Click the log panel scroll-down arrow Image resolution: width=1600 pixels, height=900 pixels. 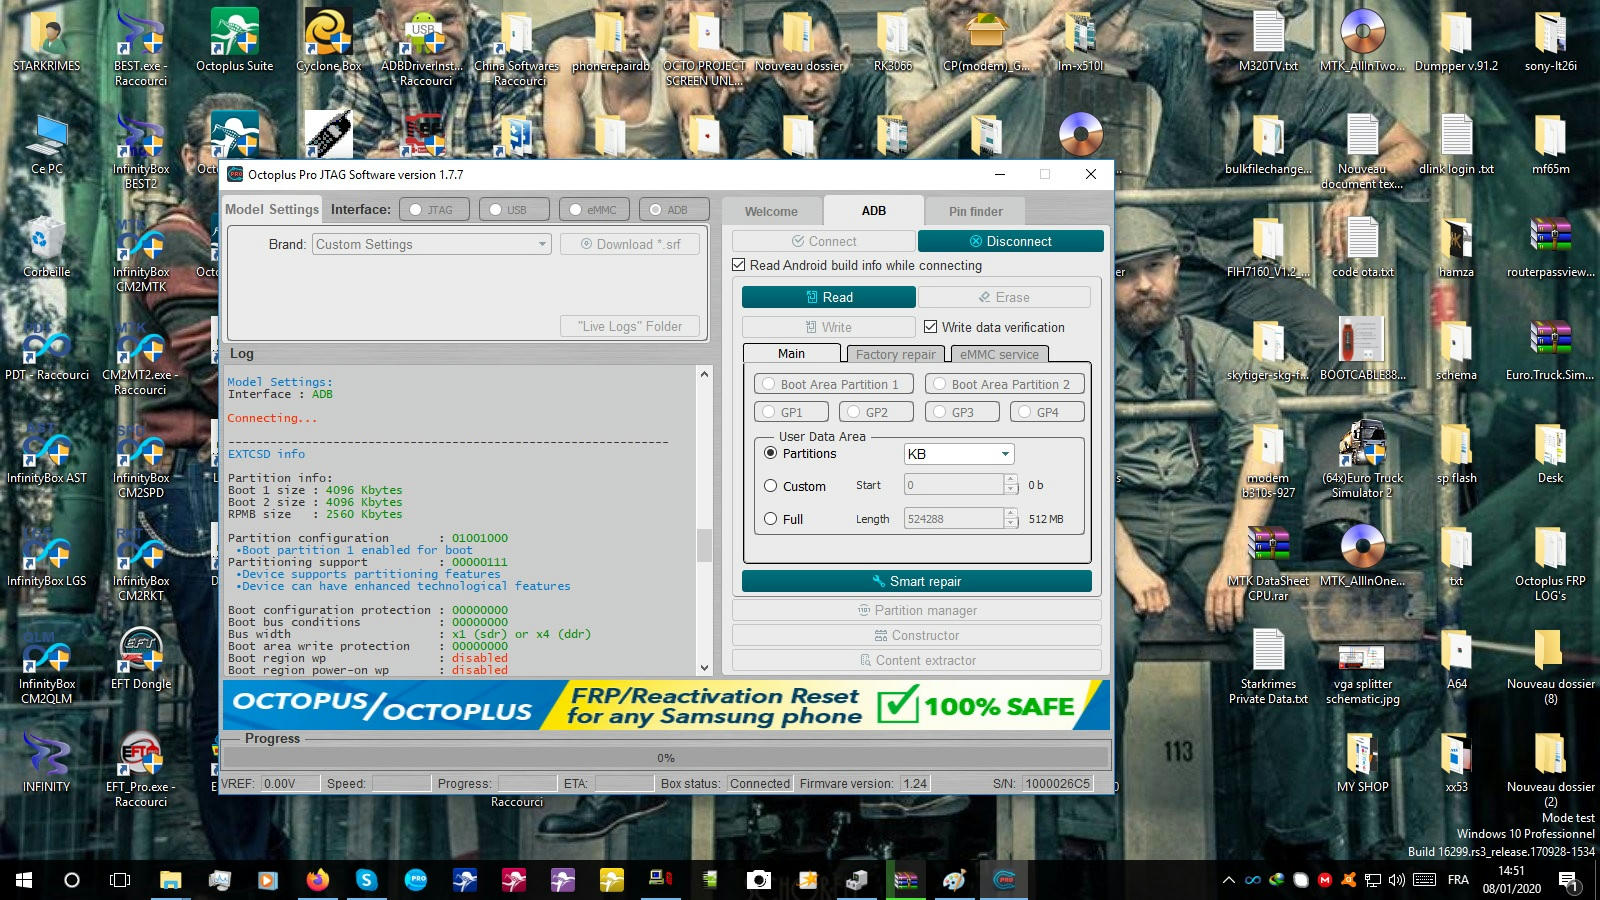click(x=704, y=667)
